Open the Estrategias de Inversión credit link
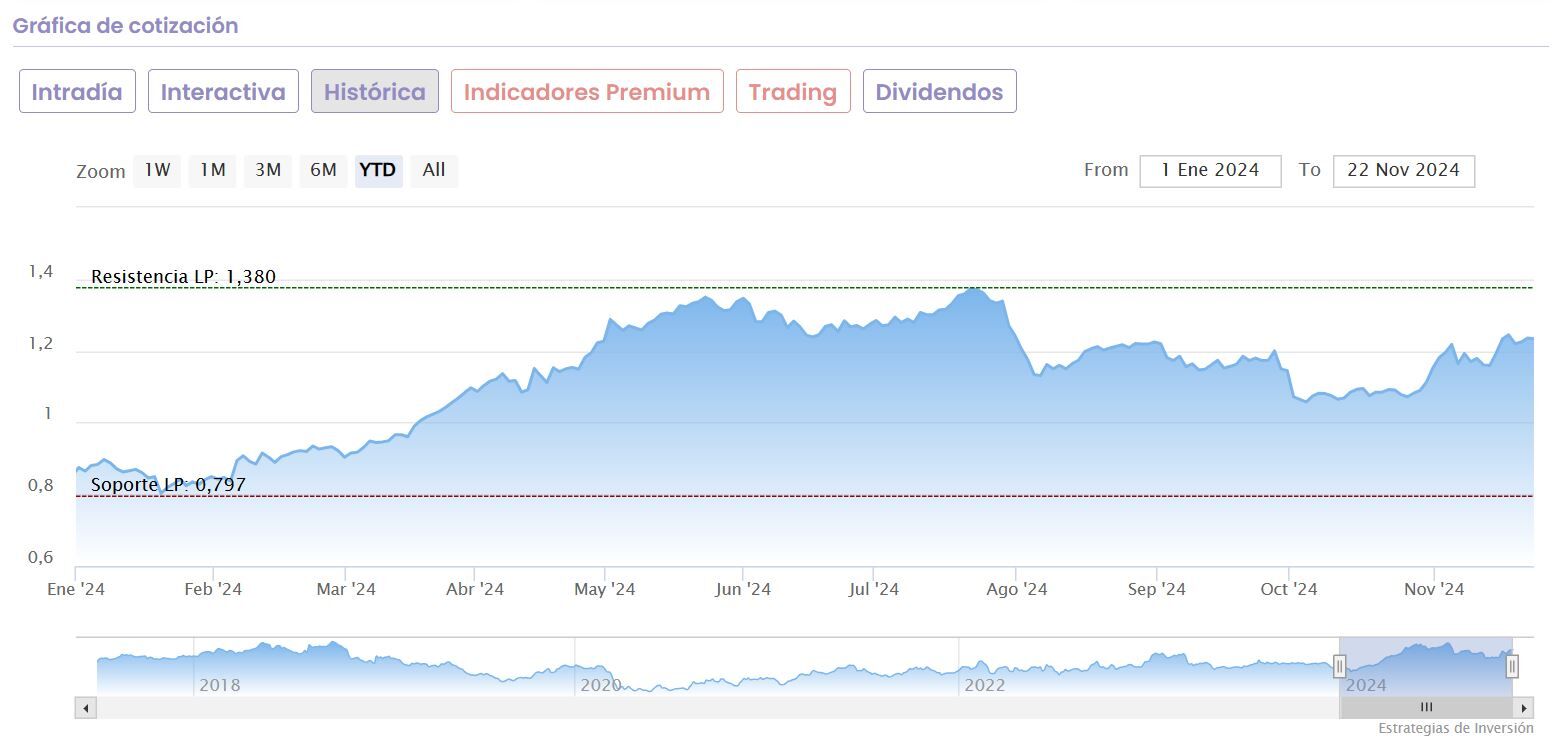 click(1455, 728)
